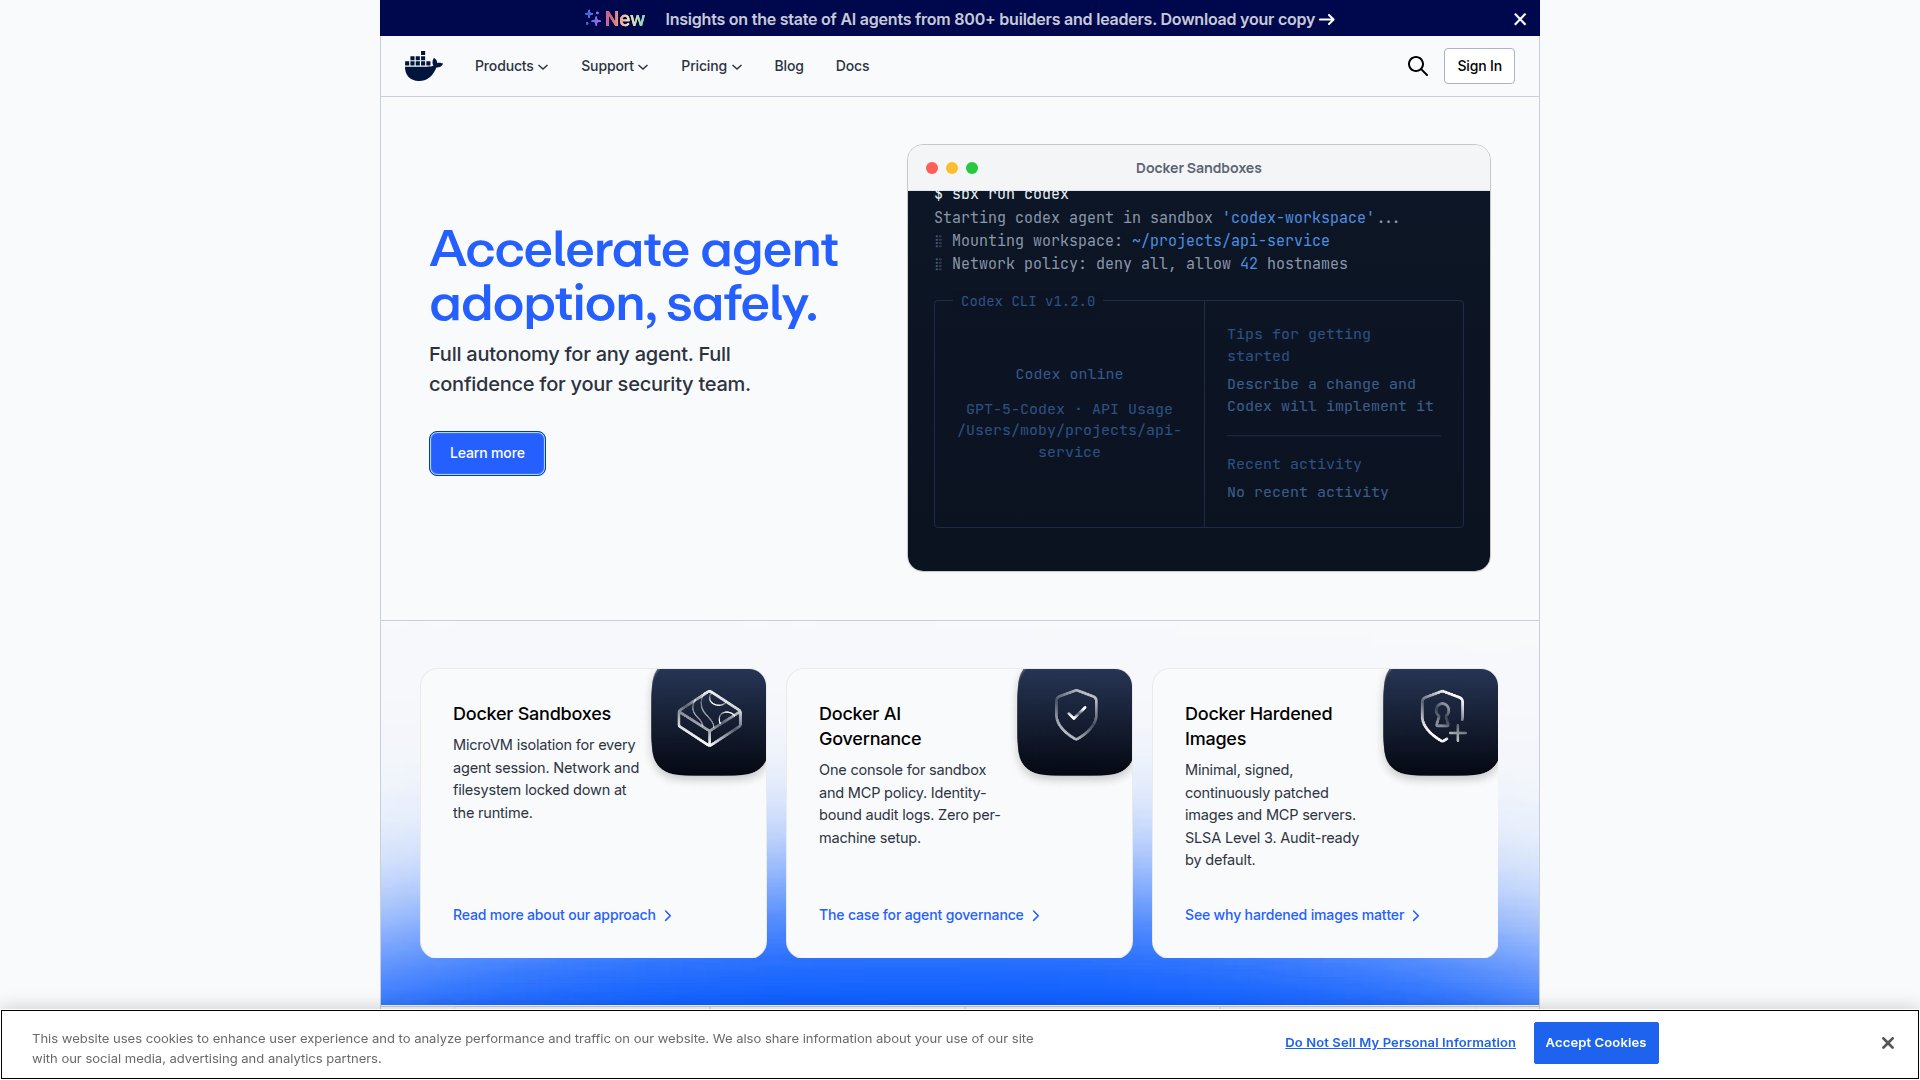The width and height of the screenshot is (1920, 1080).
Task: Click the sparkle icon beside New
Action: 593,18
